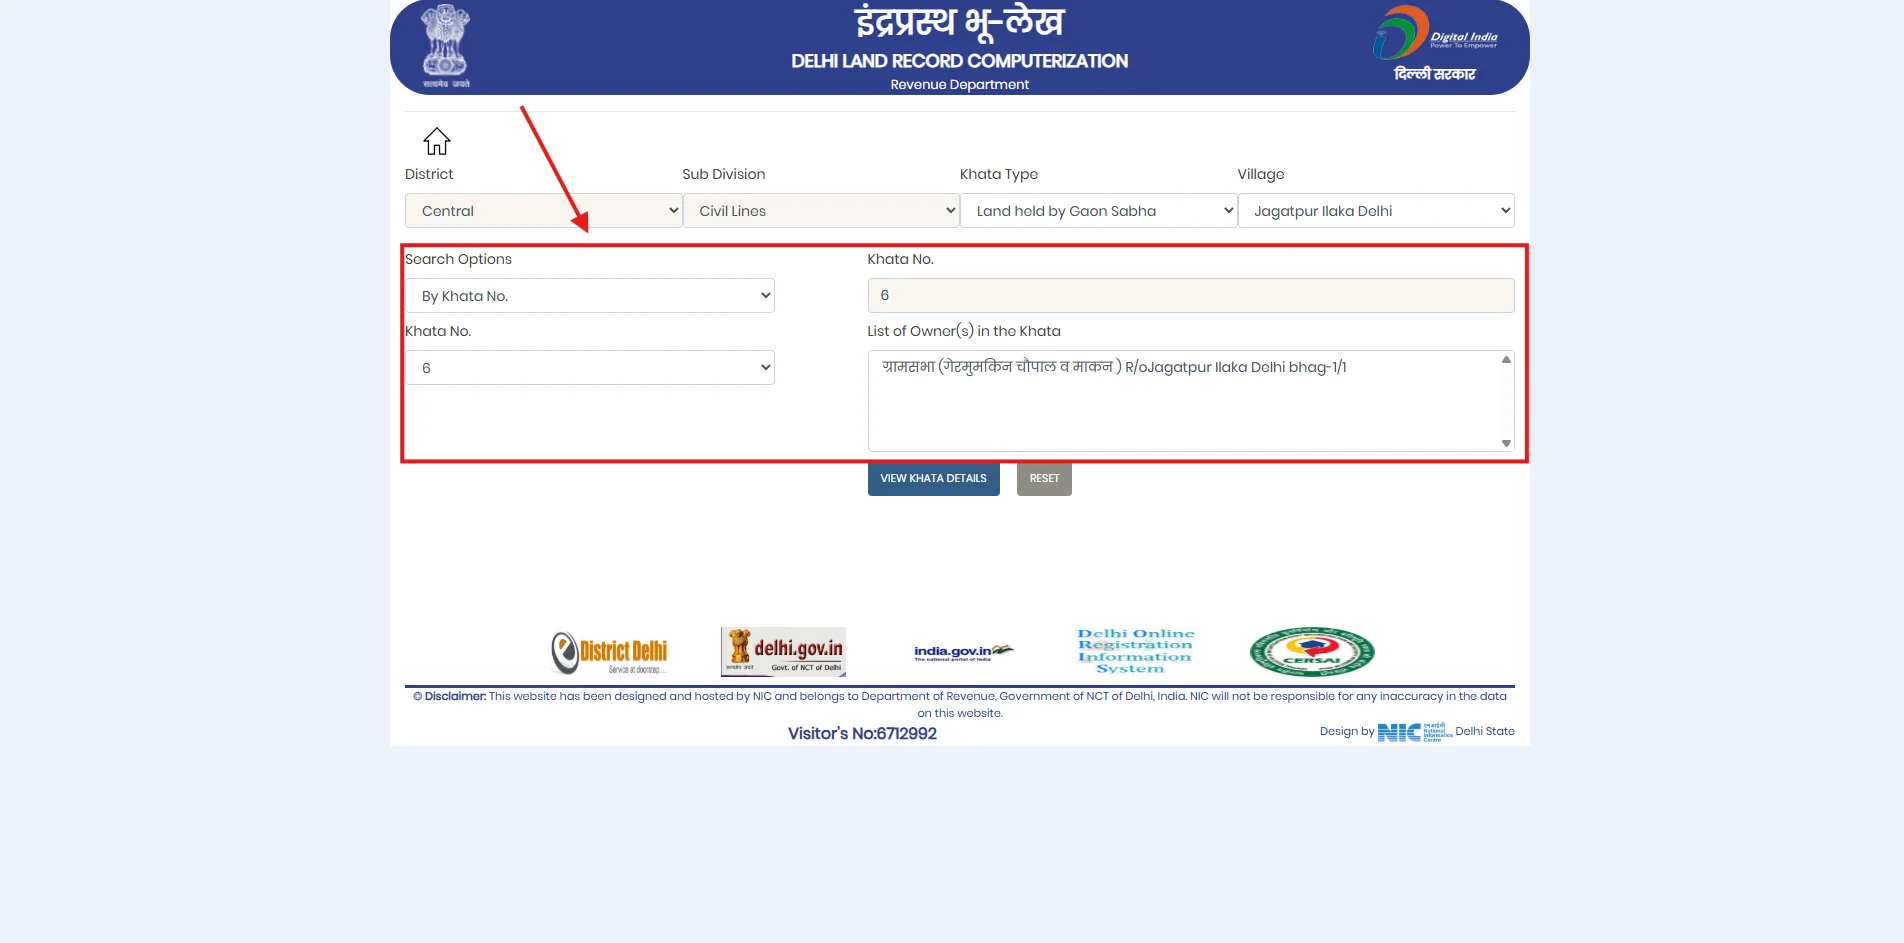1904x943 pixels.
Task: Click the दिल्ली सरकार logo in header
Action: click(x=1434, y=72)
